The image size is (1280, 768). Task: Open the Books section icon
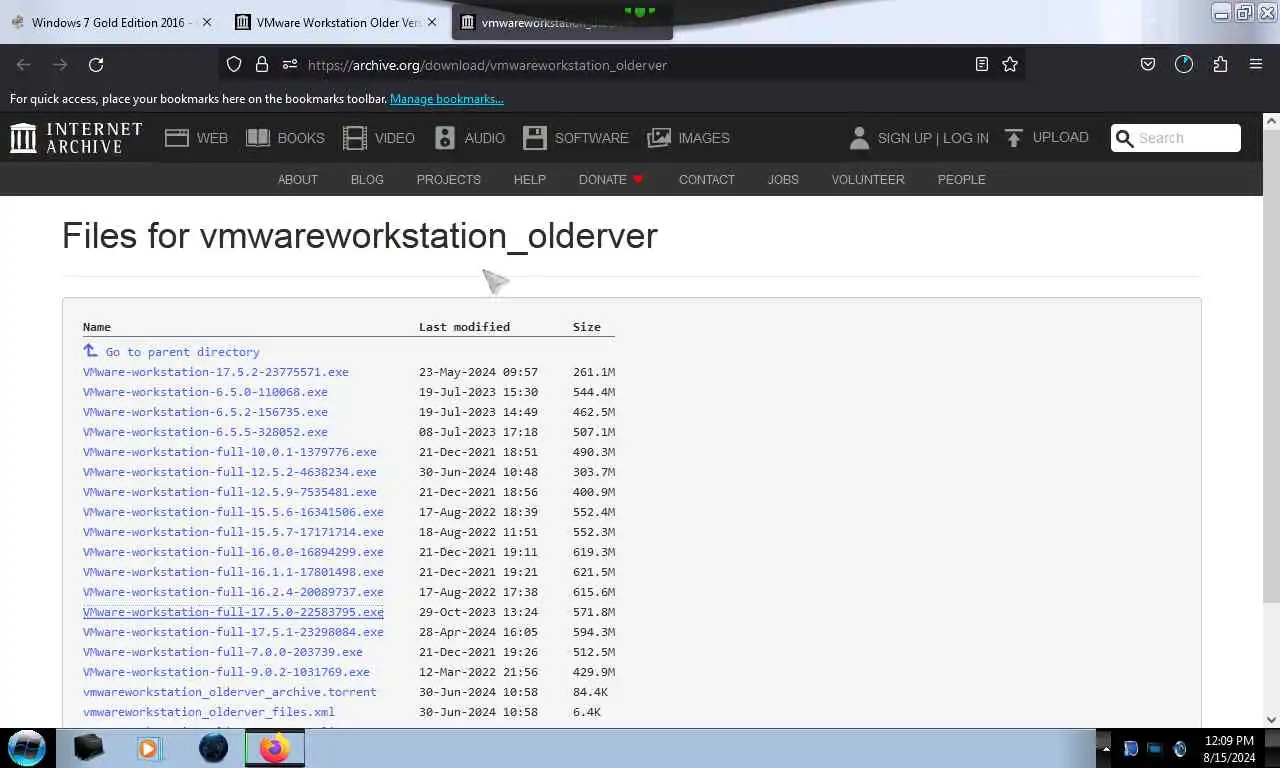[x=258, y=138]
